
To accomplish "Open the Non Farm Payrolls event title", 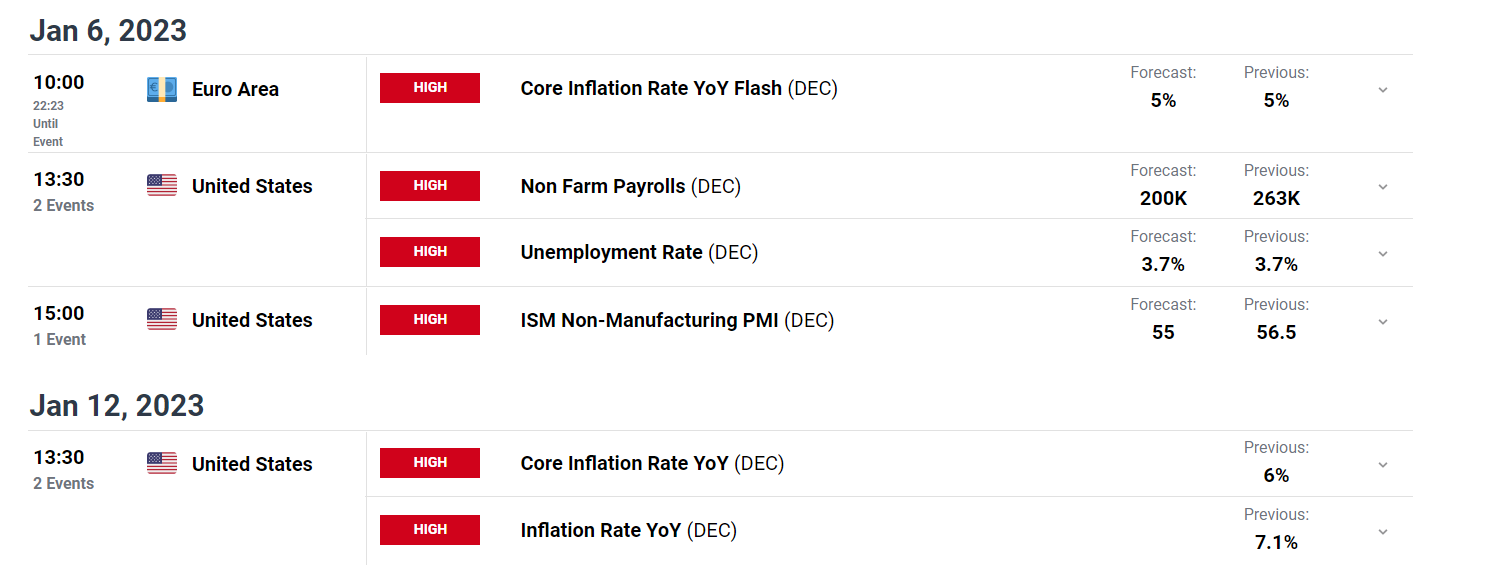I will 631,187.
